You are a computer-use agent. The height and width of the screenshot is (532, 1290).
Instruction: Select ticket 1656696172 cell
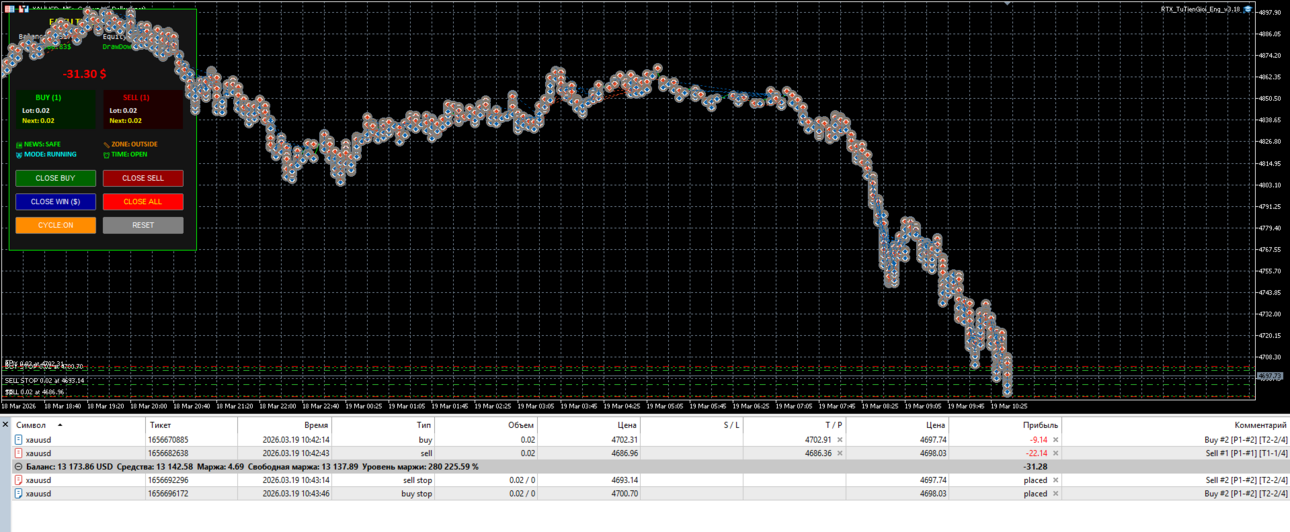coord(168,493)
